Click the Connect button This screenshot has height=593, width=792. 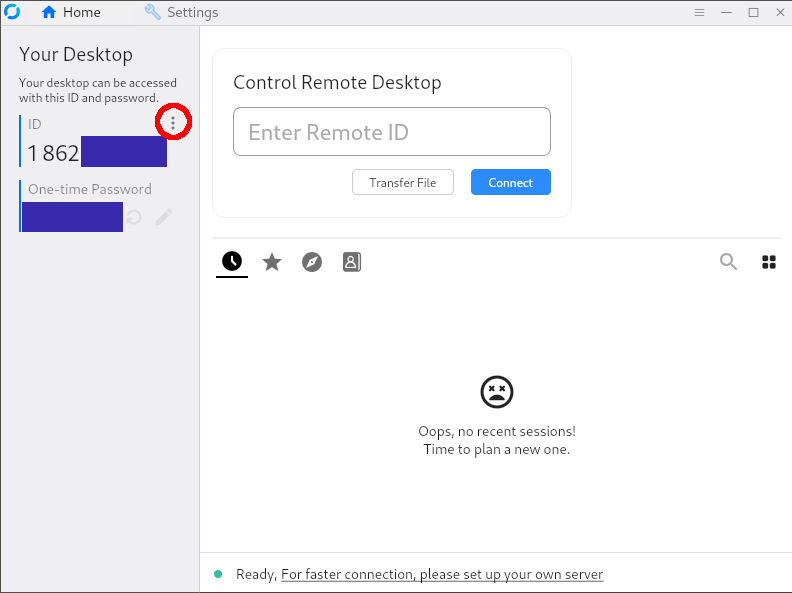pos(511,182)
